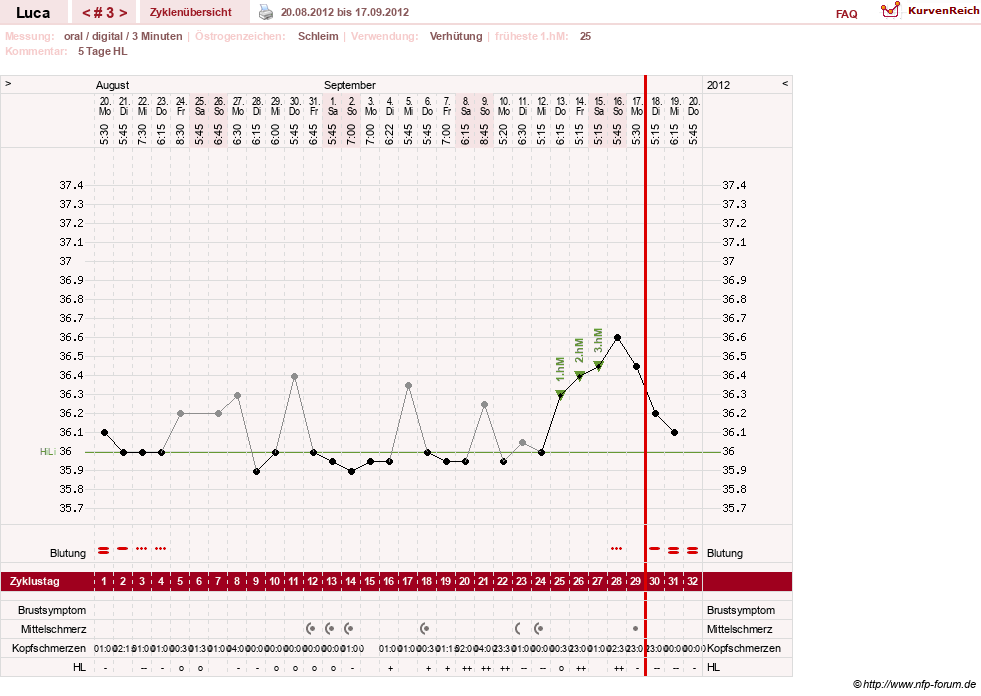Click the '16. So' date column header
The height and width of the screenshot is (696, 981).
point(618,106)
